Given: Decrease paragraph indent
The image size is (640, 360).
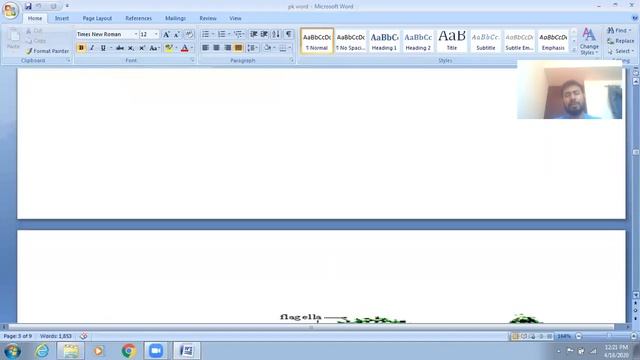Looking at the screenshot, I should [x=253, y=34].
